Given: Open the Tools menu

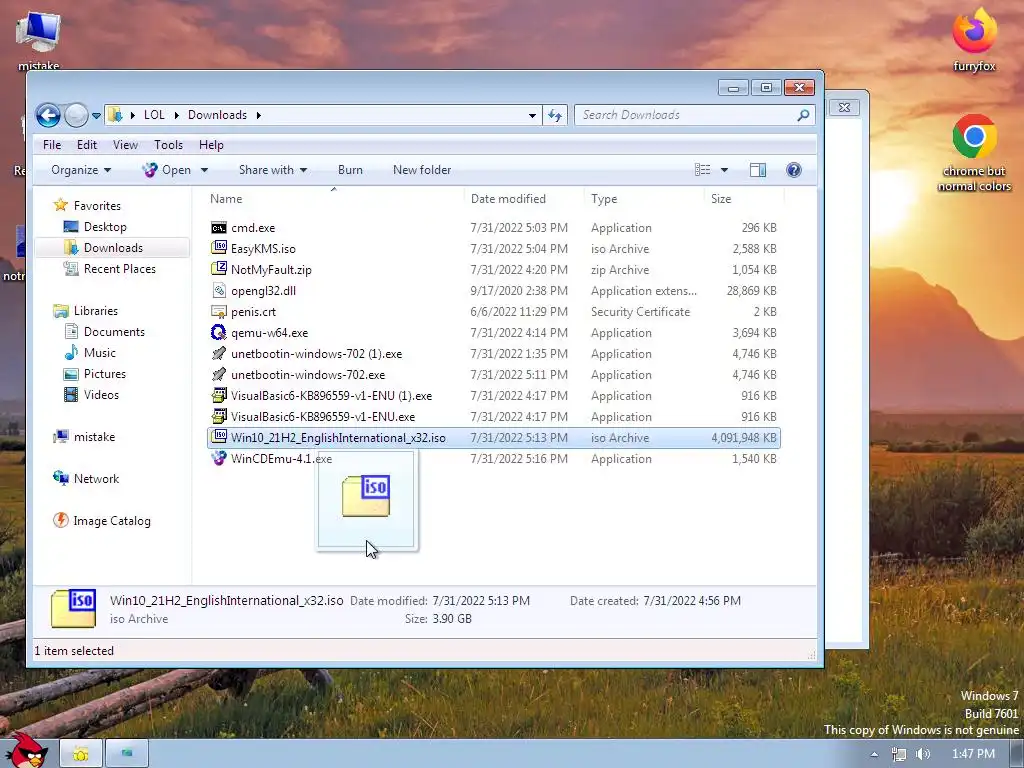Looking at the screenshot, I should (168, 145).
